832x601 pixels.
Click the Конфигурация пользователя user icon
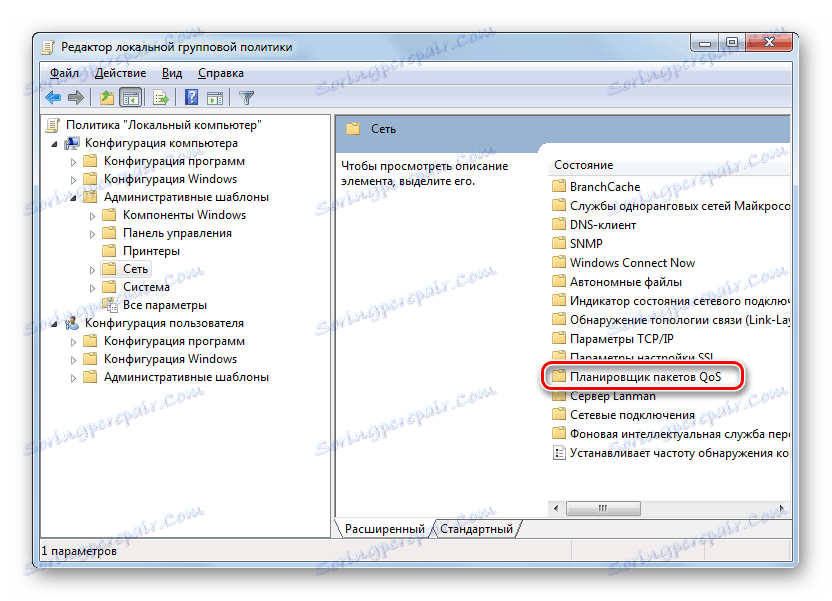72,323
